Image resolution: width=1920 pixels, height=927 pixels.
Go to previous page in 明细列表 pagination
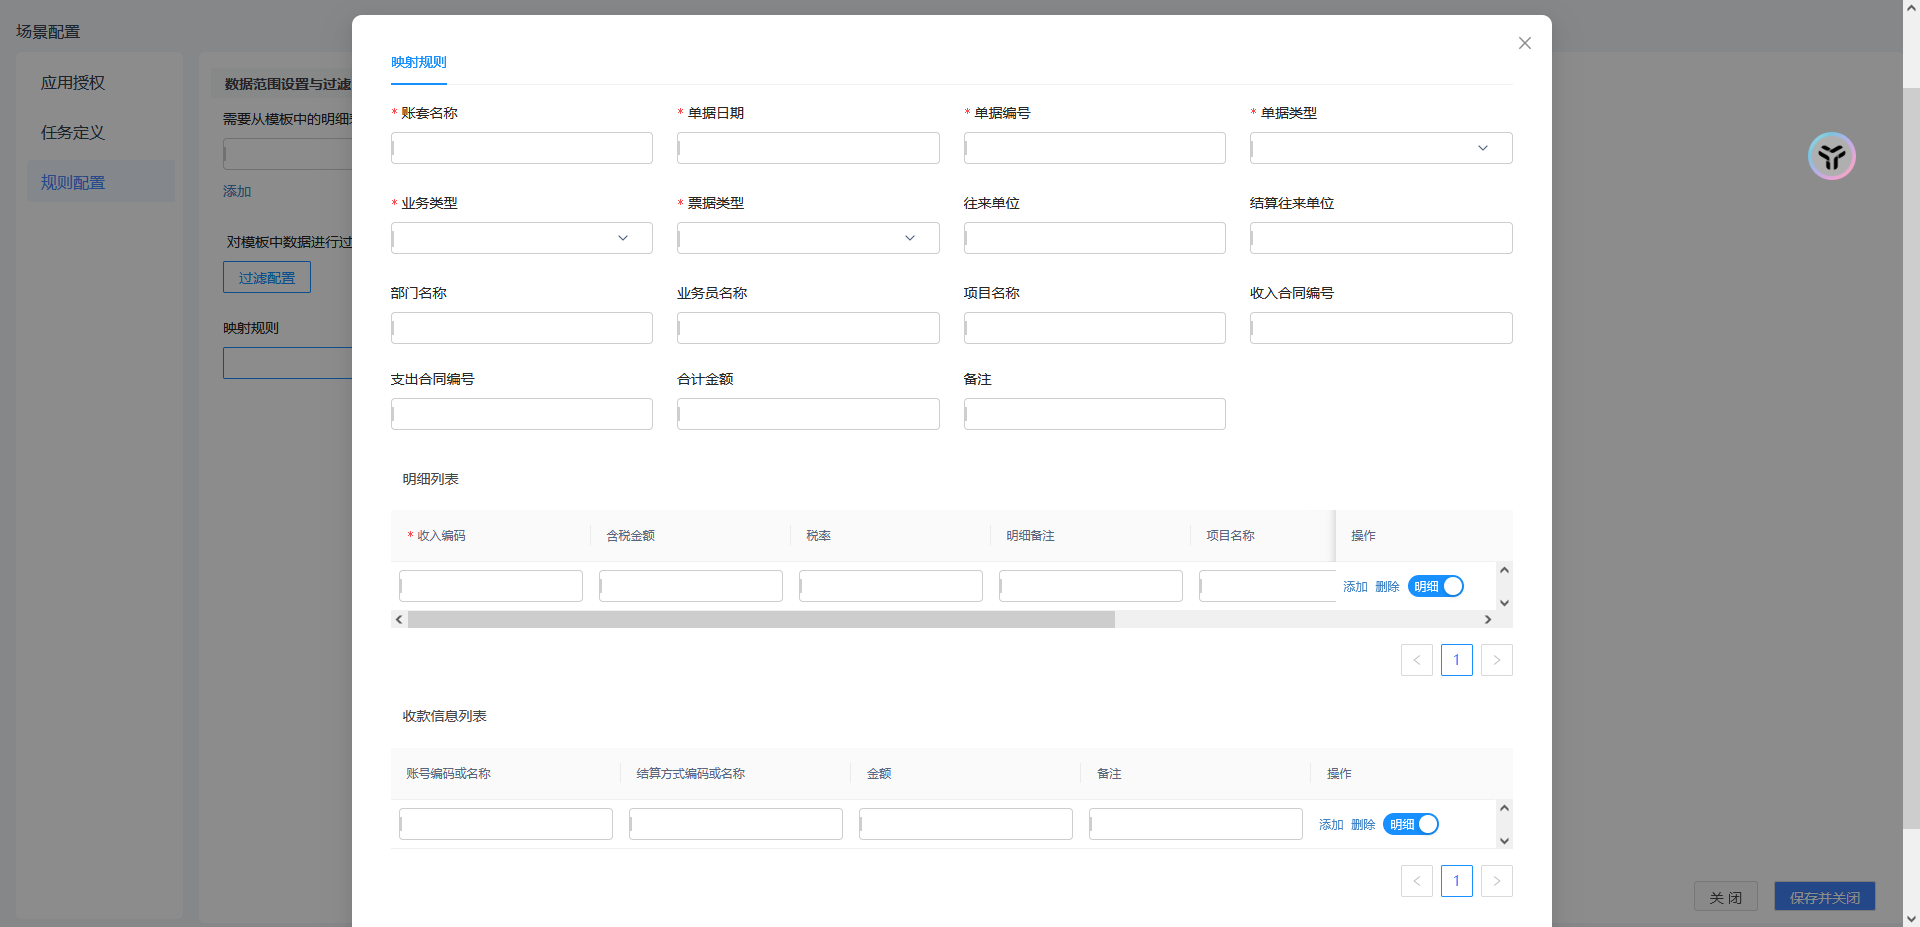tap(1416, 660)
